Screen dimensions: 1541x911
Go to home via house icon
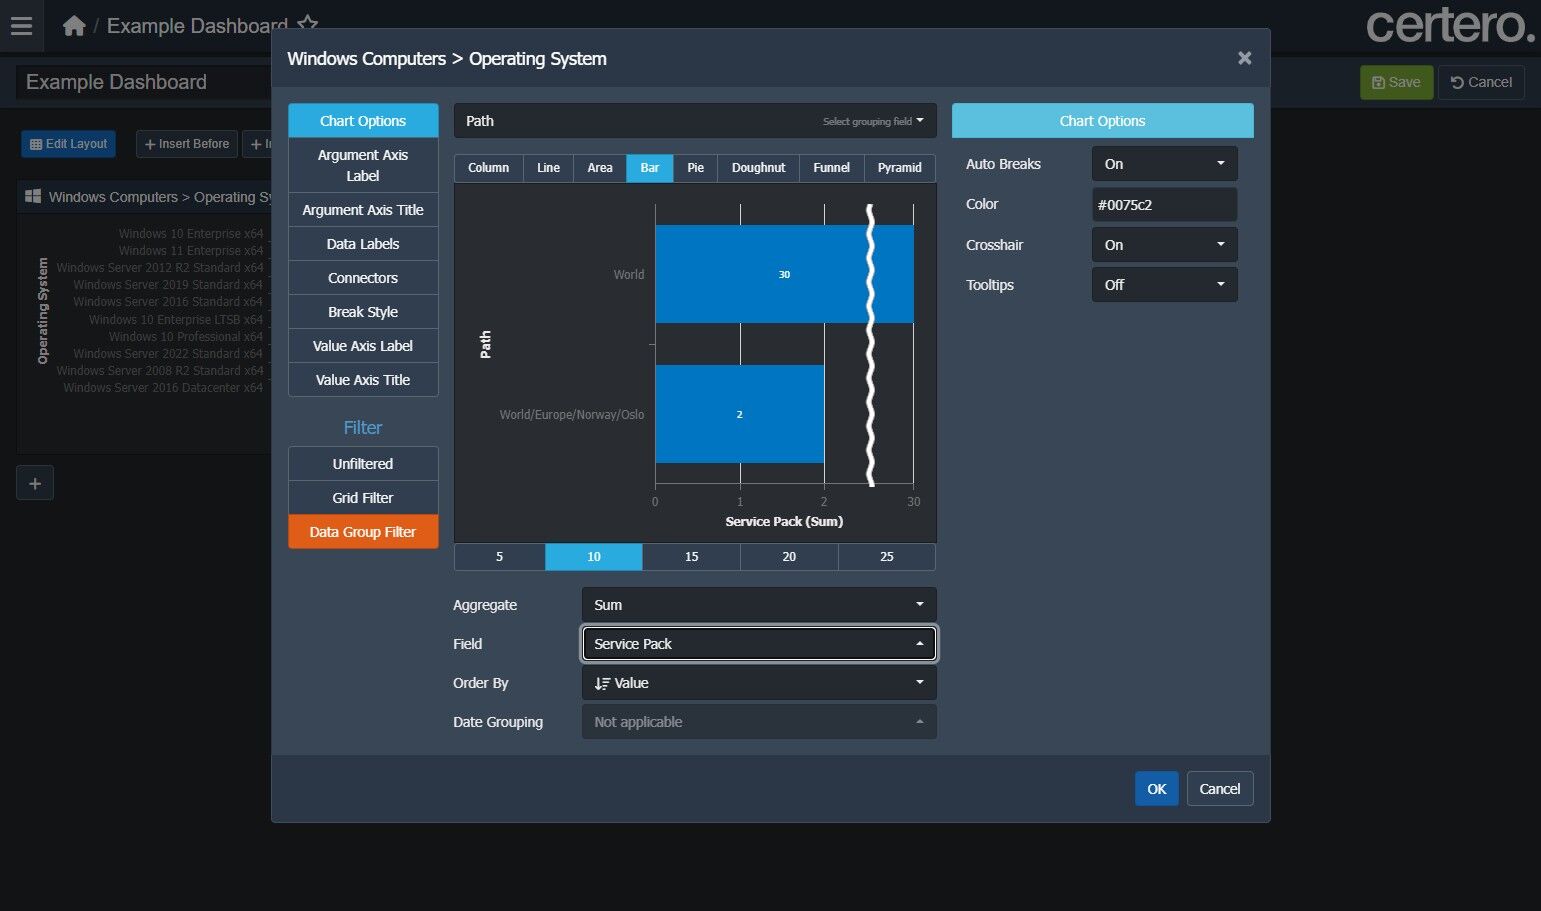point(74,26)
